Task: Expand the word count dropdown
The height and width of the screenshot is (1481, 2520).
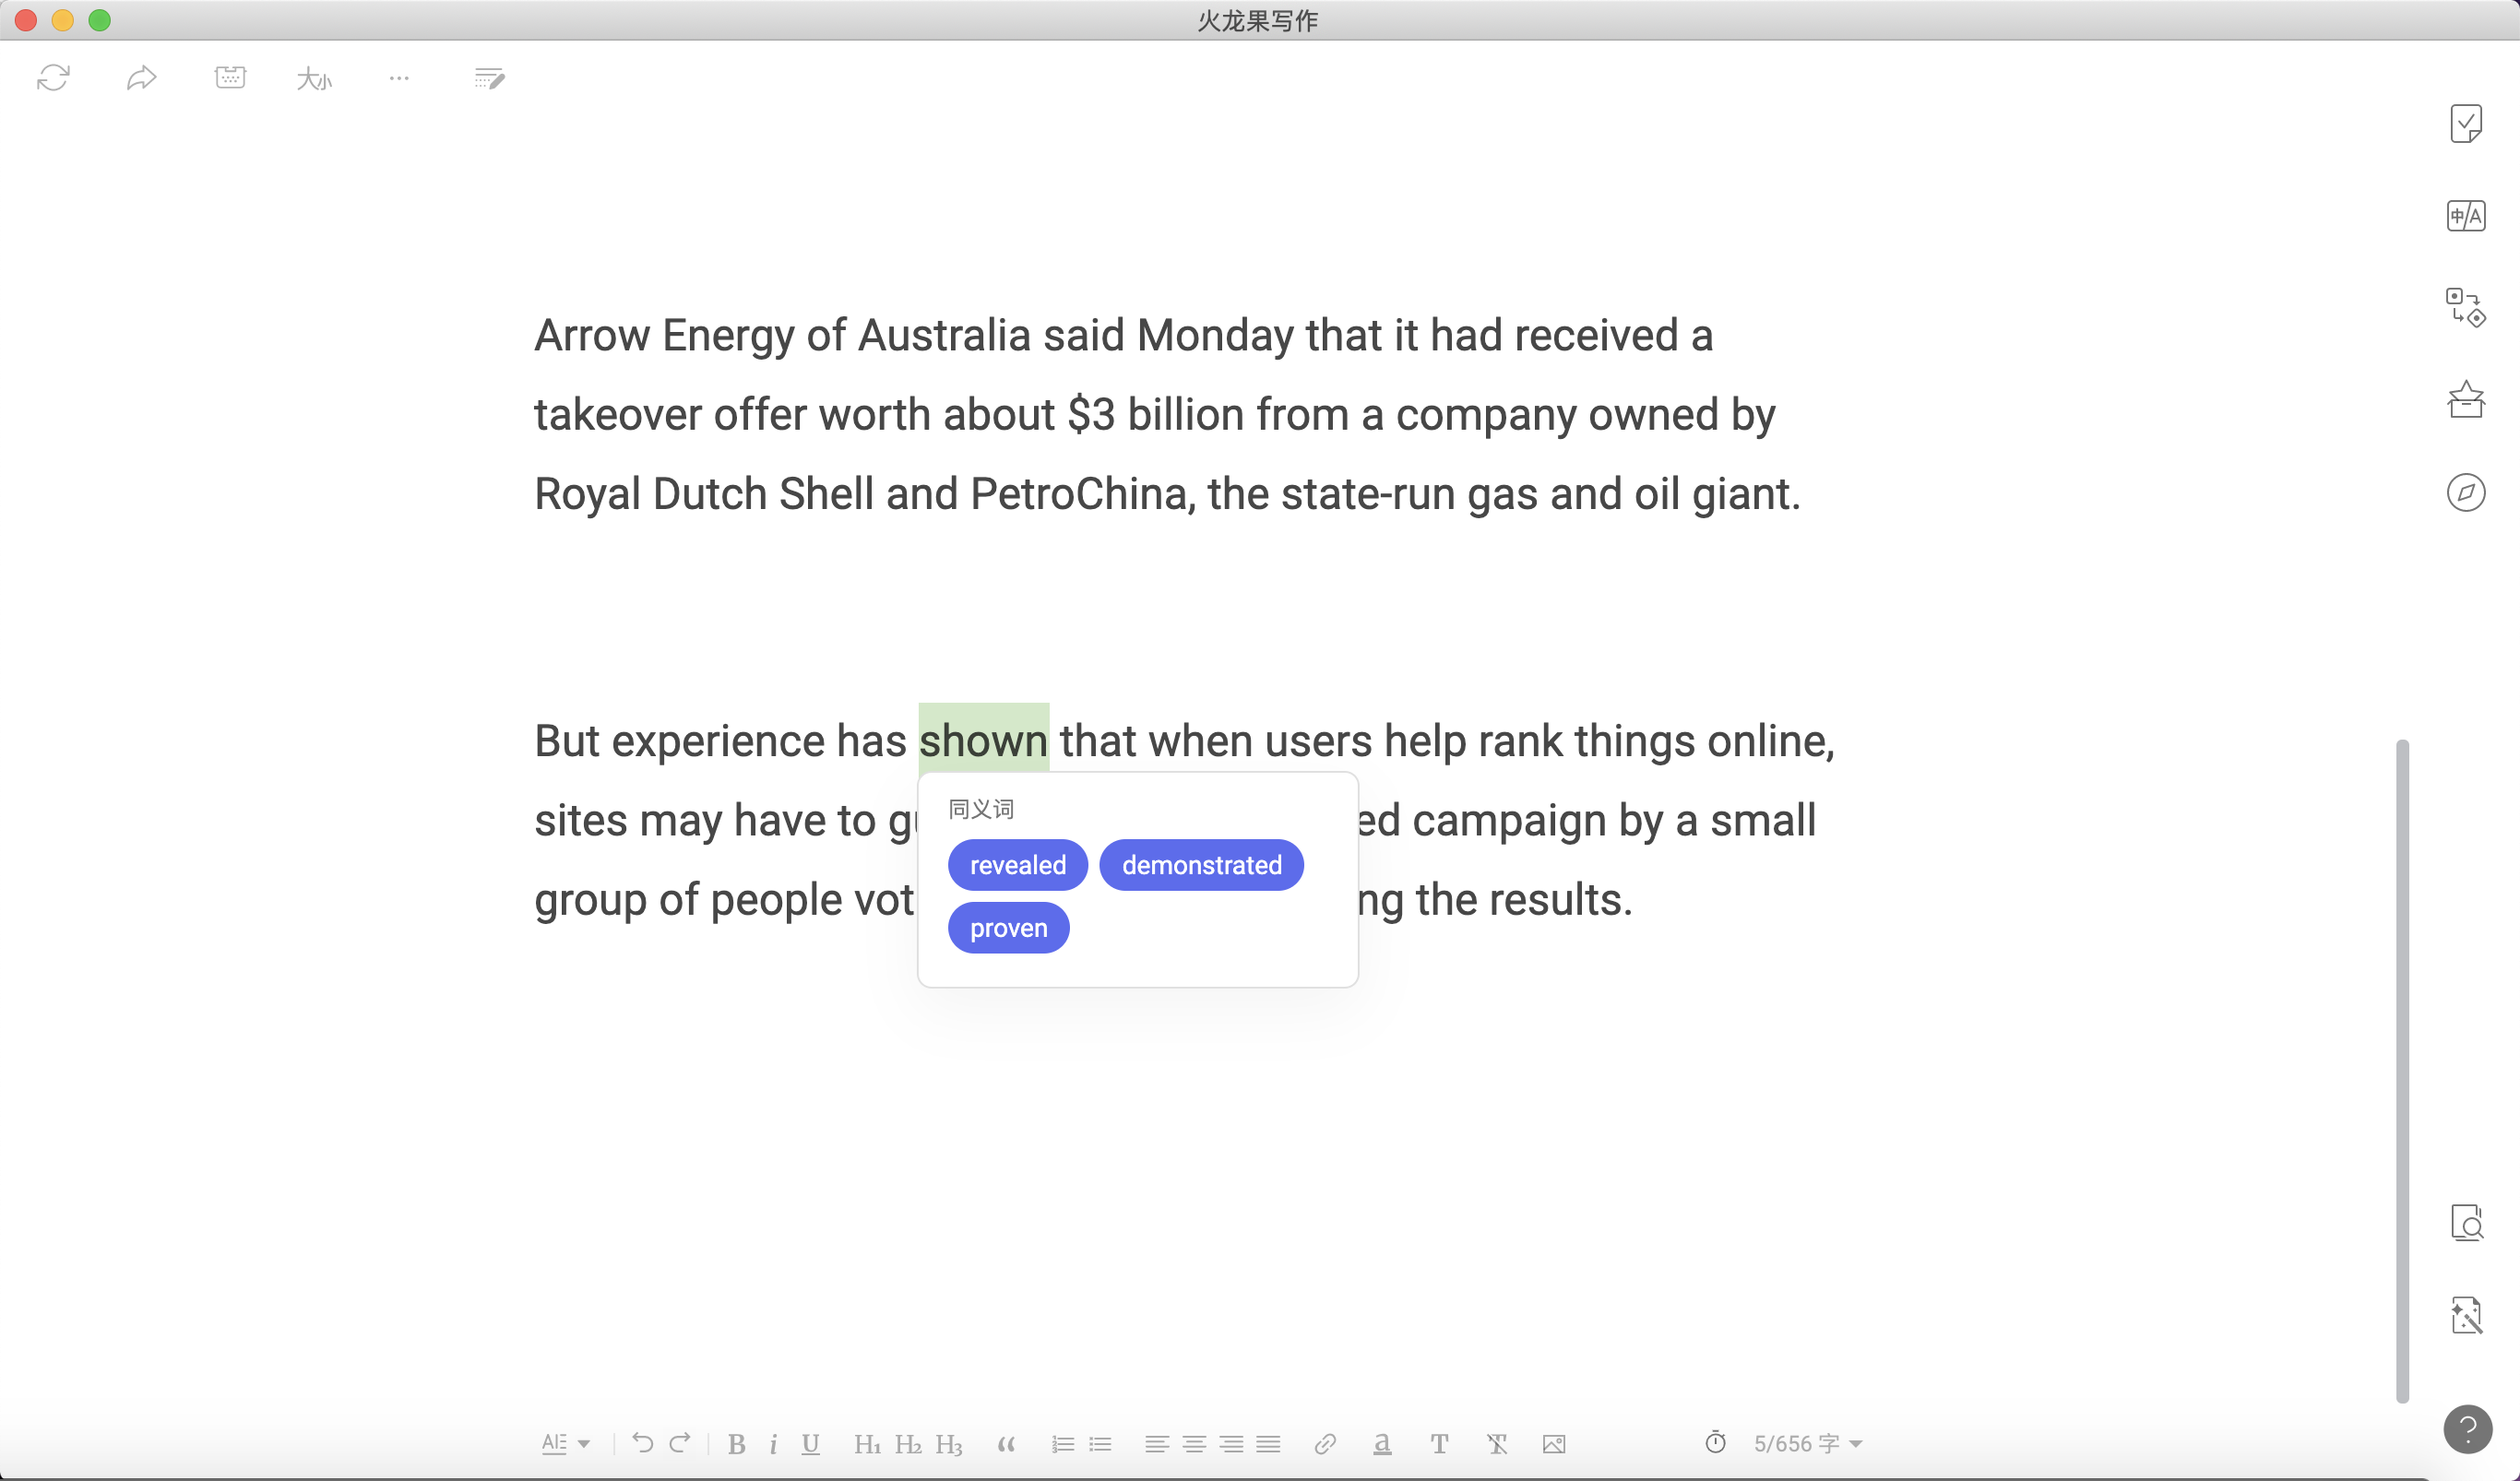Action: (1856, 1443)
